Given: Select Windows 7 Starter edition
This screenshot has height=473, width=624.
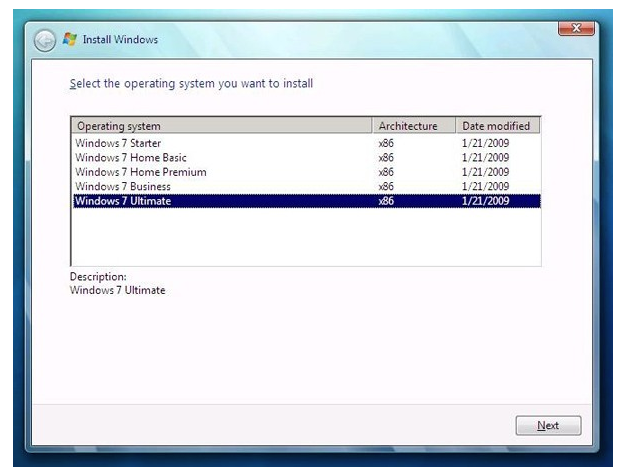Looking at the screenshot, I should point(306,143).
